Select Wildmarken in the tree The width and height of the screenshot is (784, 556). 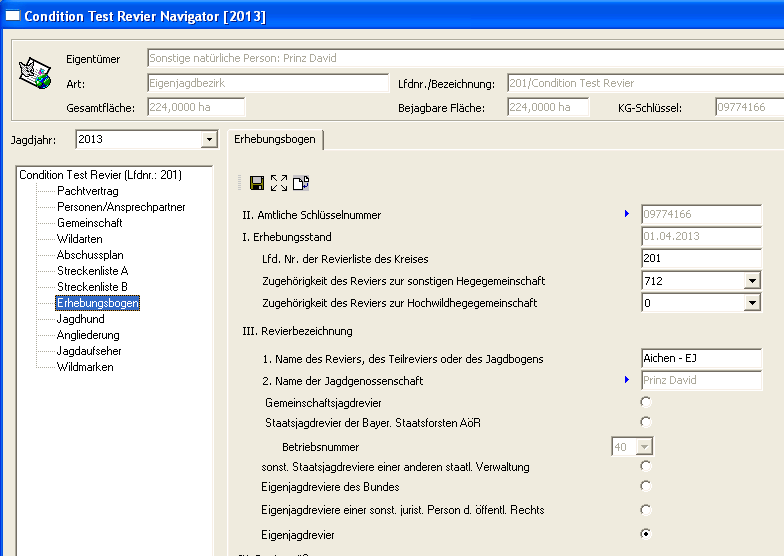[x=85, y=367]
